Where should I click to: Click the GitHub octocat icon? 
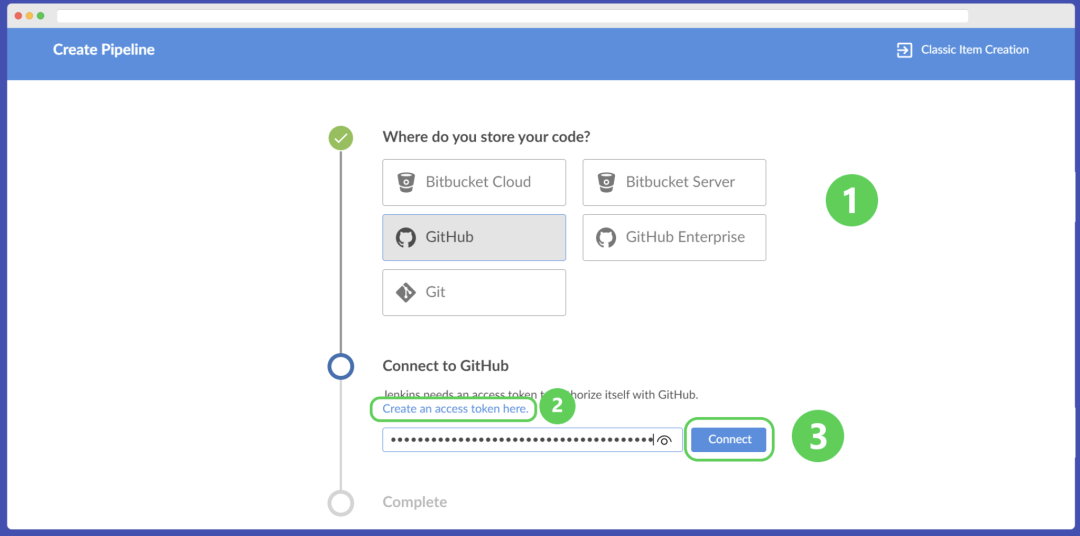coord(406,237)
